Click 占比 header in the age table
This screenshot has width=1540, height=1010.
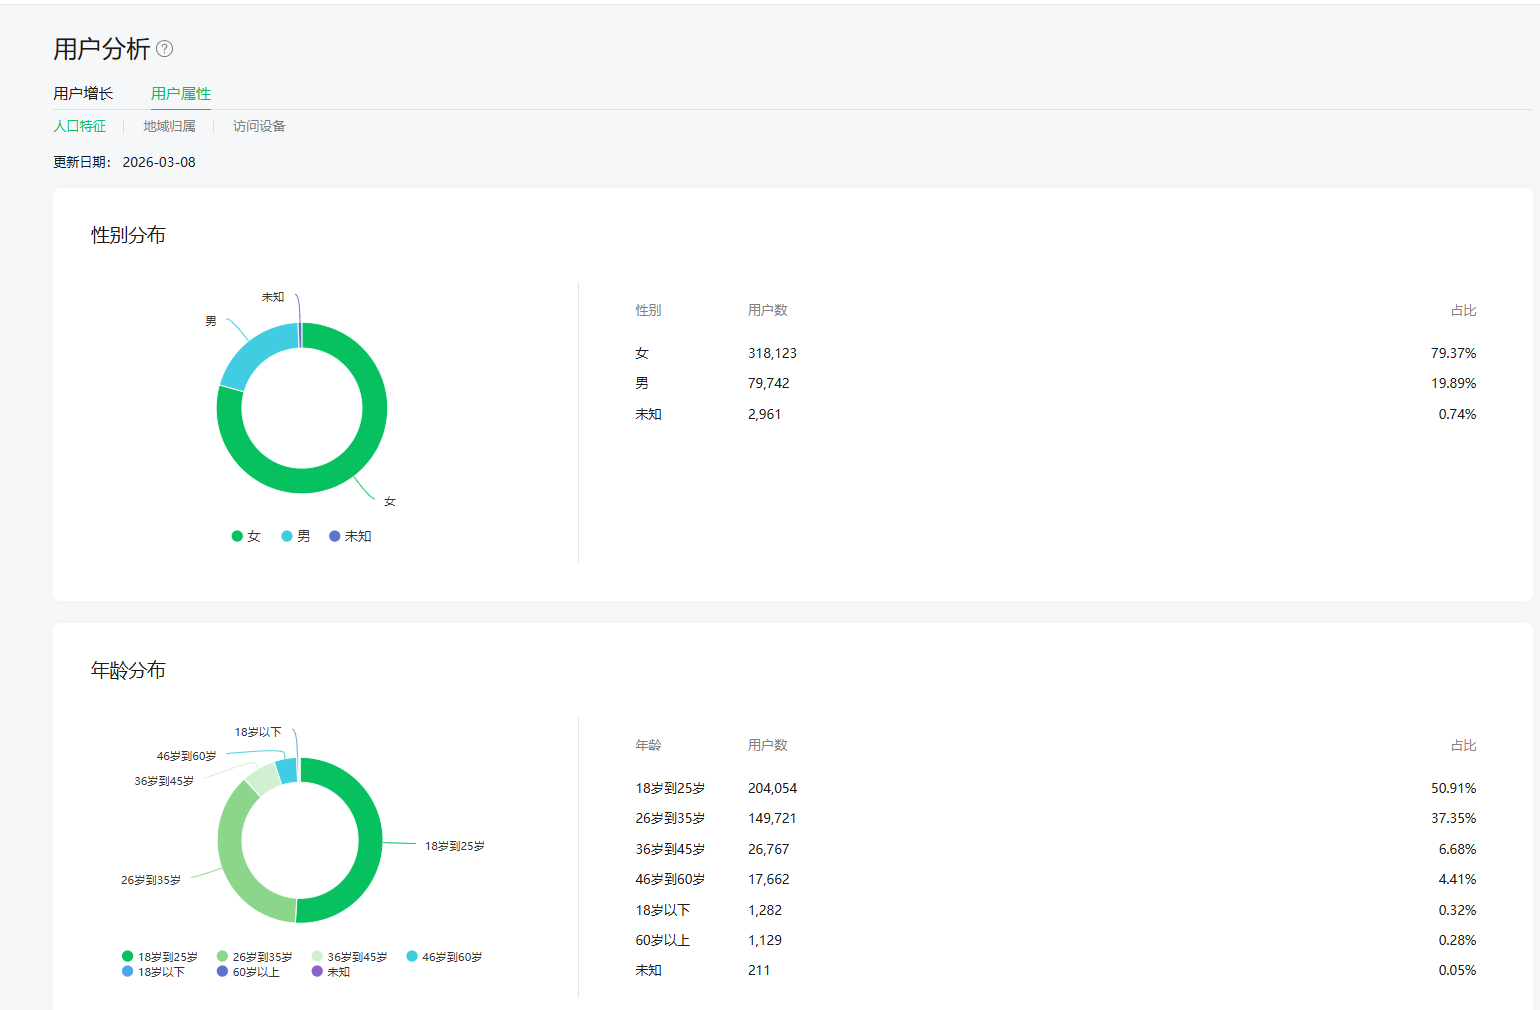click(x=1463, y=745)
